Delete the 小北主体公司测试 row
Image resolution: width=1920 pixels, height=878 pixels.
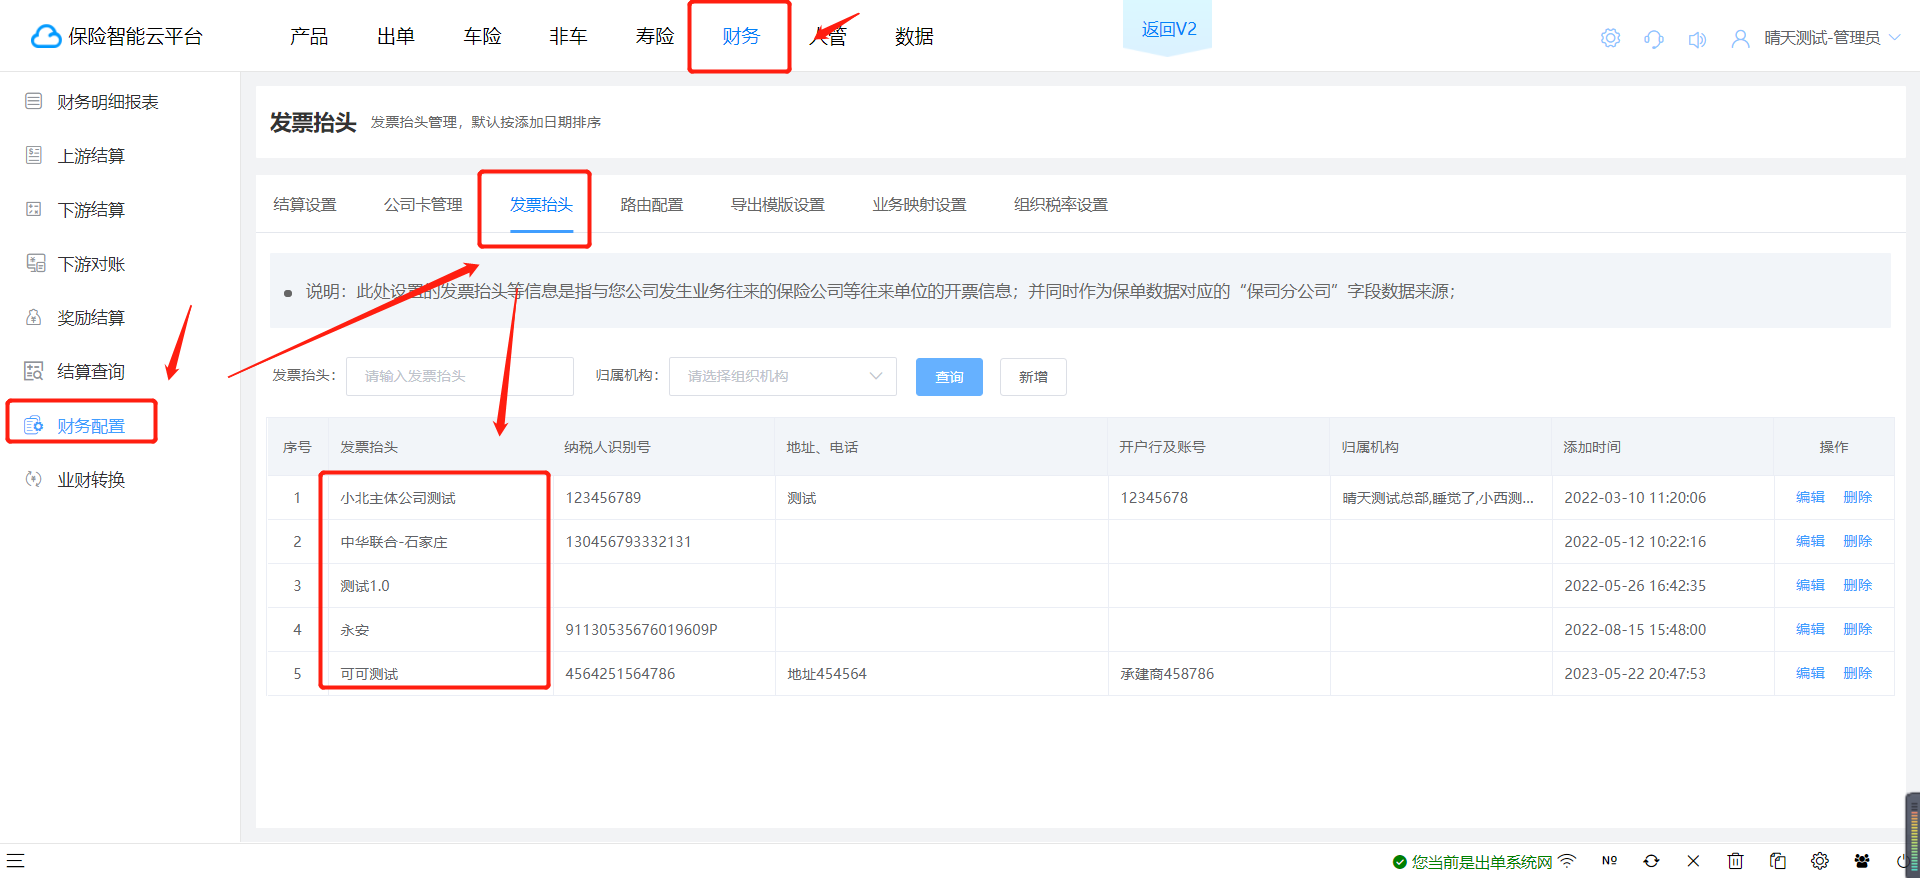[1858, 497]
